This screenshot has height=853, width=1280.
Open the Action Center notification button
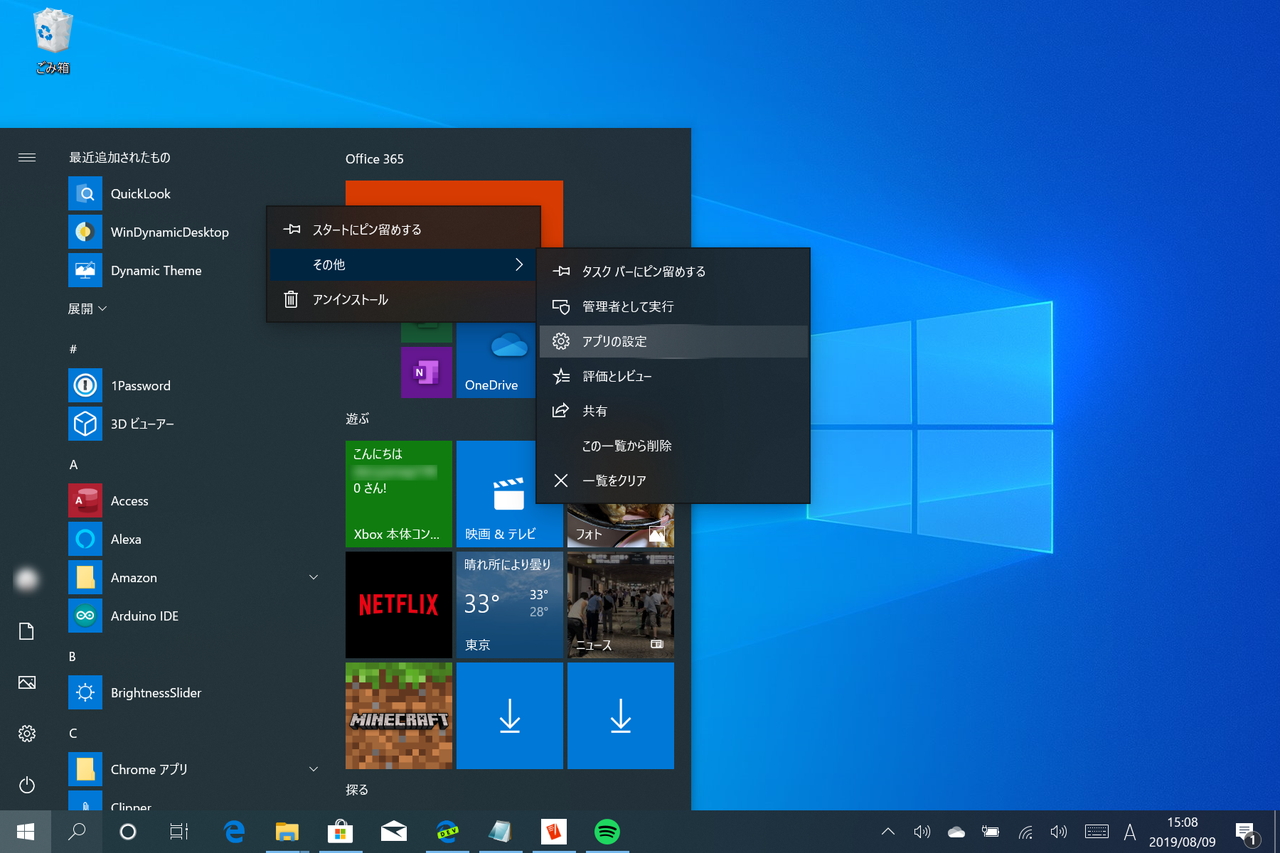coord(1247,832)
